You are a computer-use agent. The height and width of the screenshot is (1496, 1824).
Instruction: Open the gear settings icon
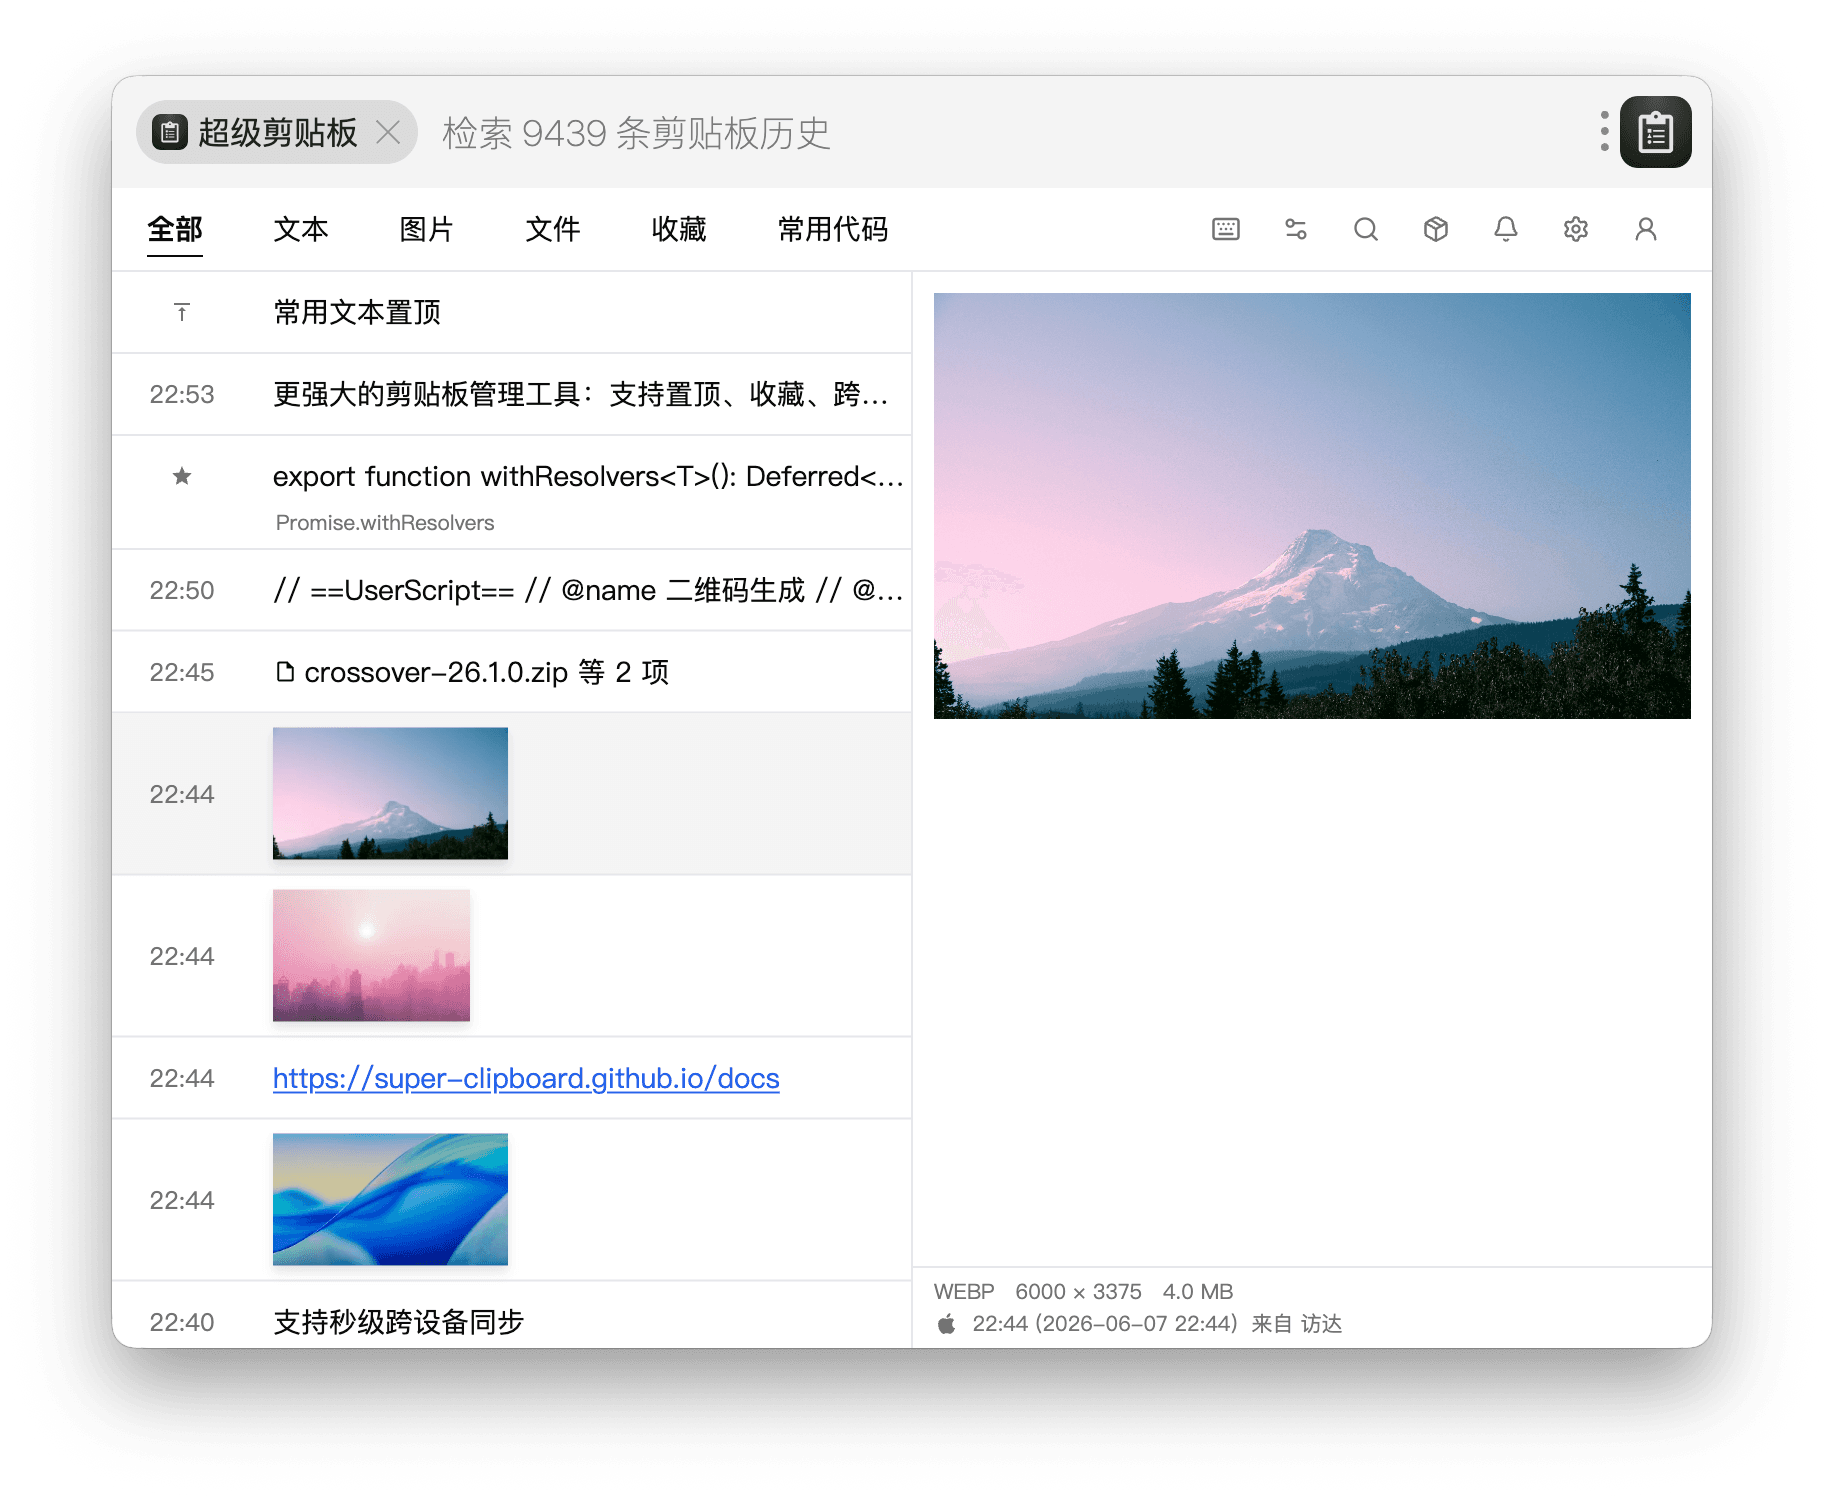pos(1575,229)
